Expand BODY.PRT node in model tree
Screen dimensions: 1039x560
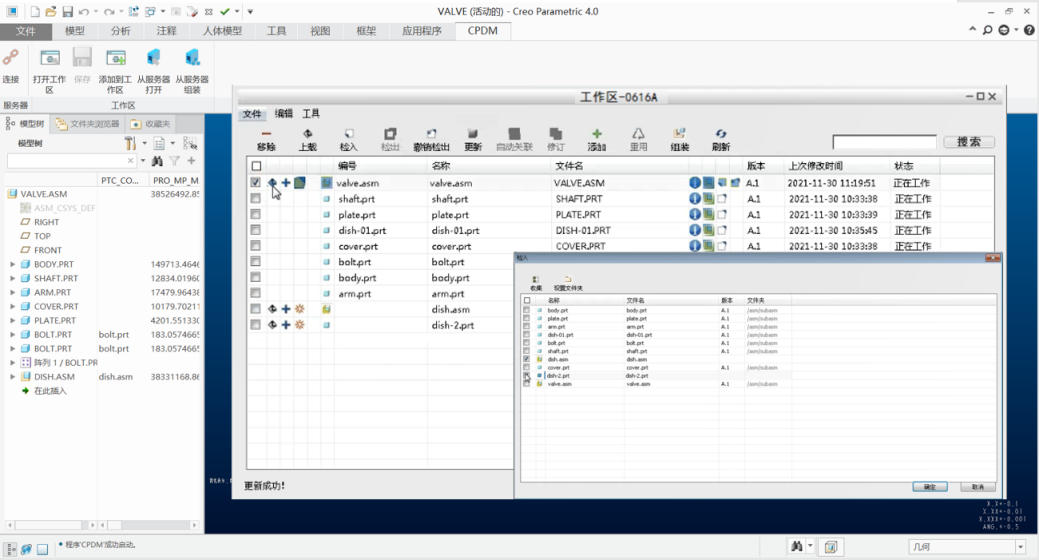13,264
